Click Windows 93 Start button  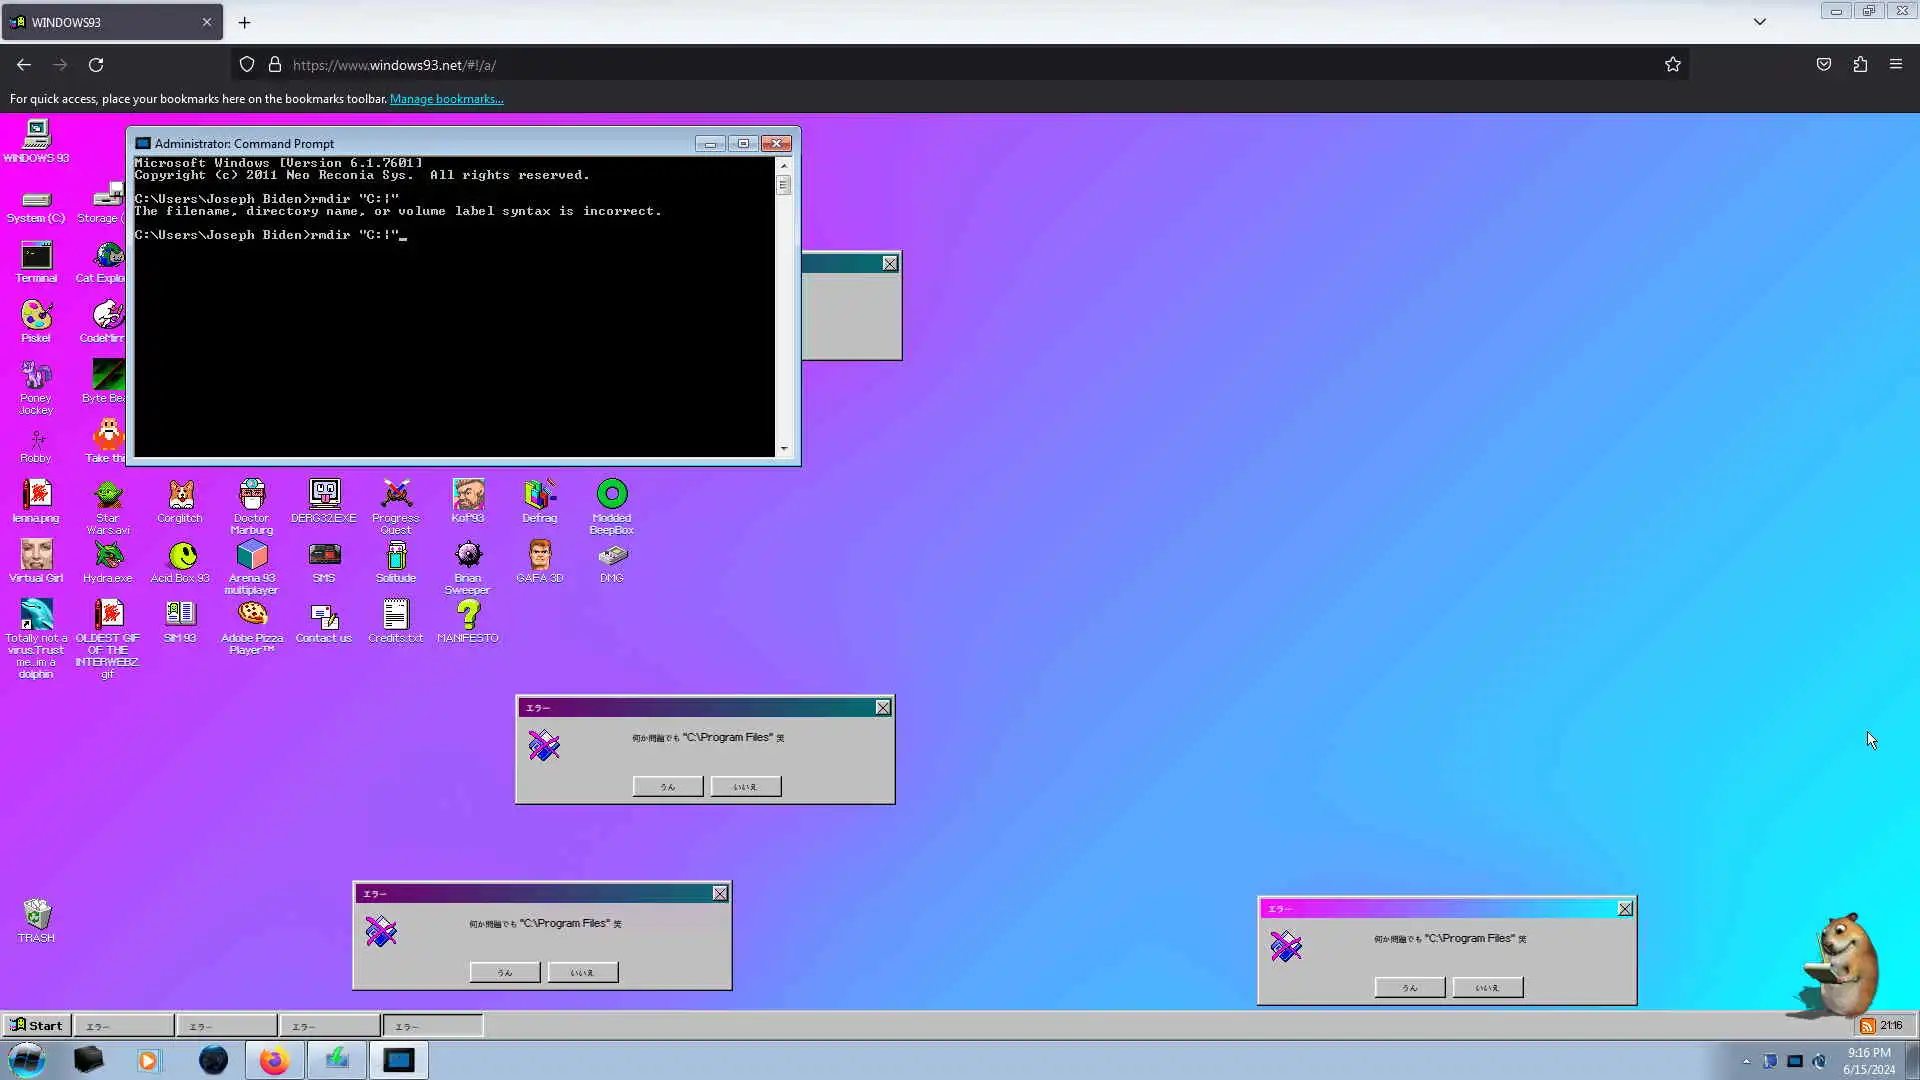click(x=36, y=1025)
